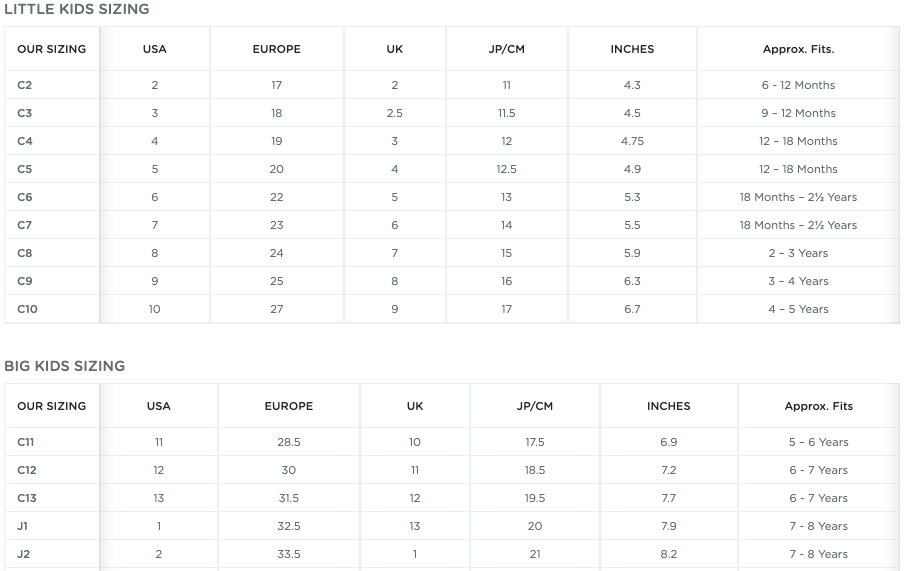Image resolution: width=905 pixels, height=571 pixels.
Task: Select the C13 row label
Action: click(27, 498)
